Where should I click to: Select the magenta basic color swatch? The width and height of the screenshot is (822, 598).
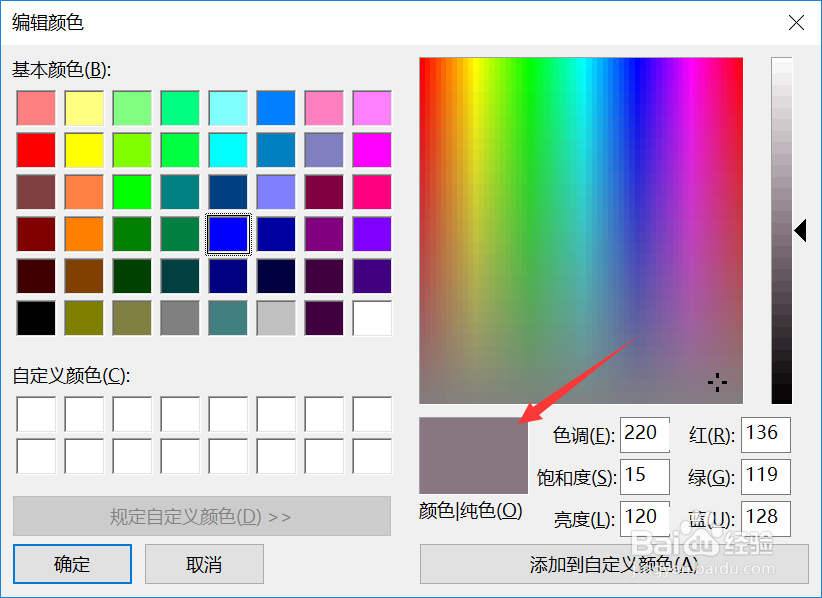(x=372, y=150)
